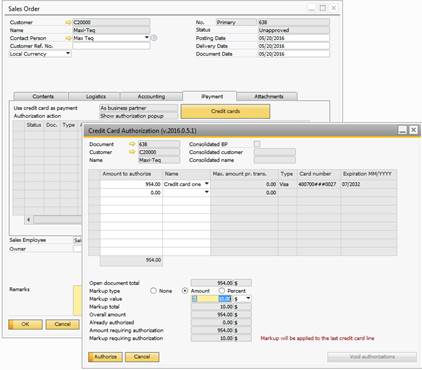Switch to the Contents tab
422x370 pixels.
[43, 96]
